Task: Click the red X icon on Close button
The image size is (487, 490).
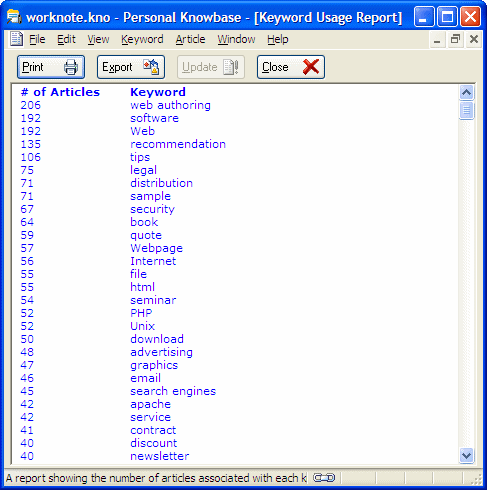Action: (x=311, y=67)
